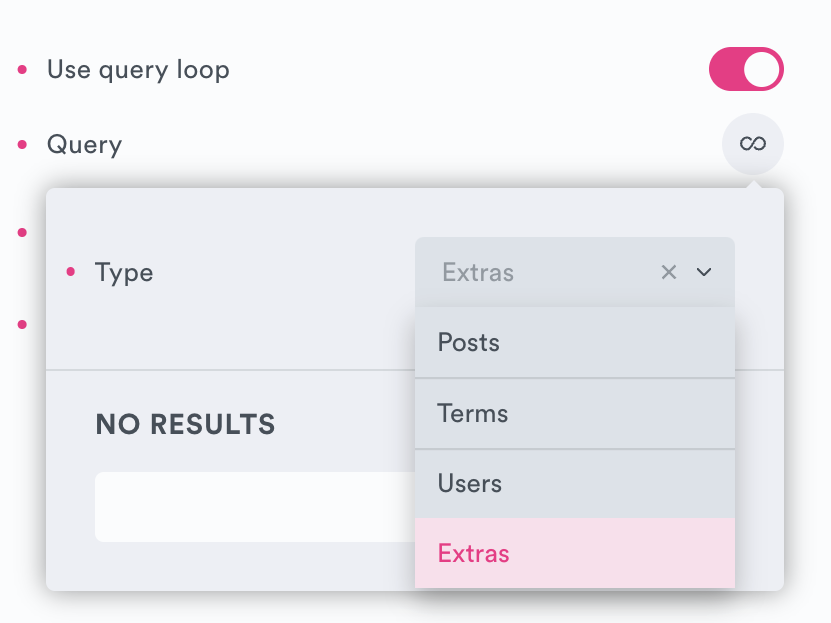Click the popup pointer below Query icon
The image size is (831, 623).
pos(757,184)
